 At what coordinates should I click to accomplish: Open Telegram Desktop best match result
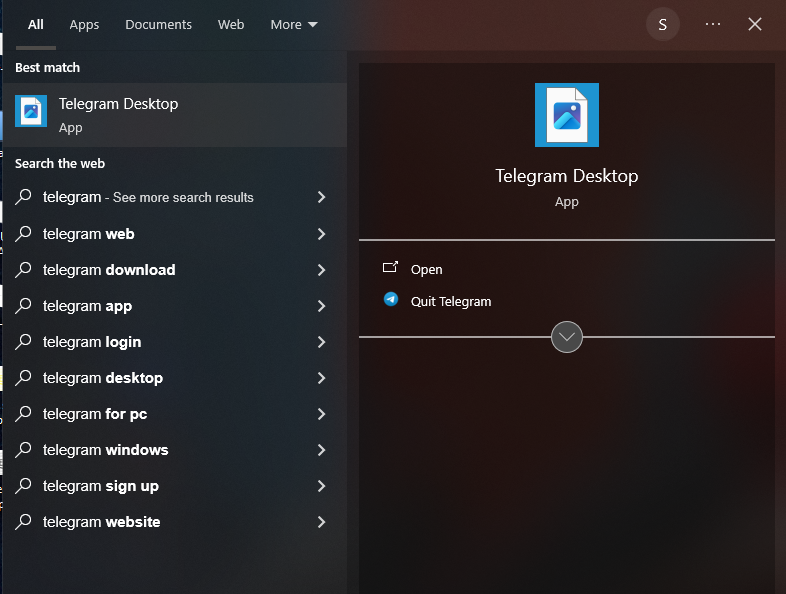click(175, 115)
